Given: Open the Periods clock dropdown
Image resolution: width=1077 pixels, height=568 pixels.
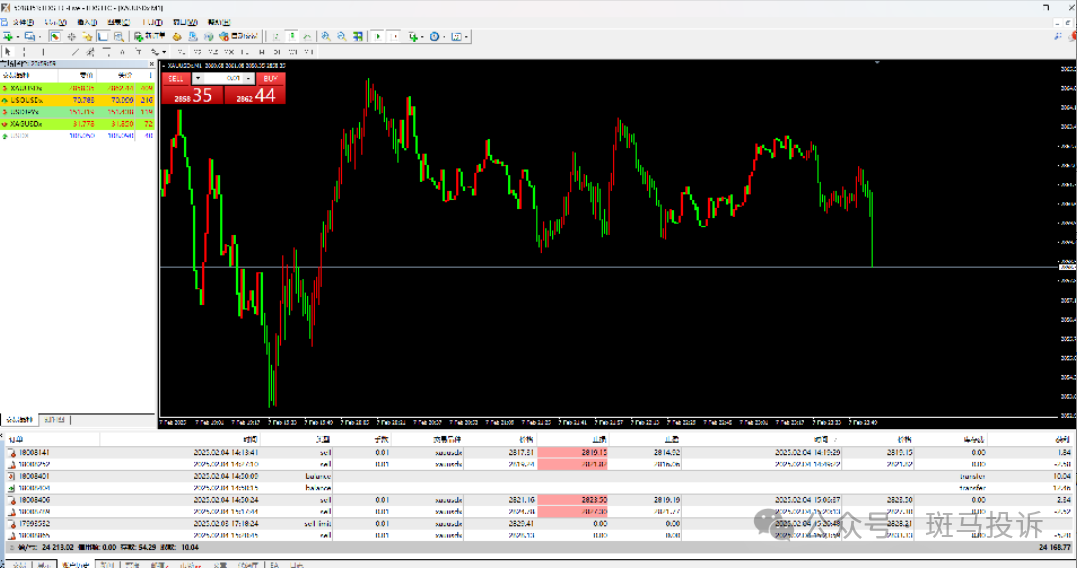Looking at the screenshot, I should tap(436, 36).
